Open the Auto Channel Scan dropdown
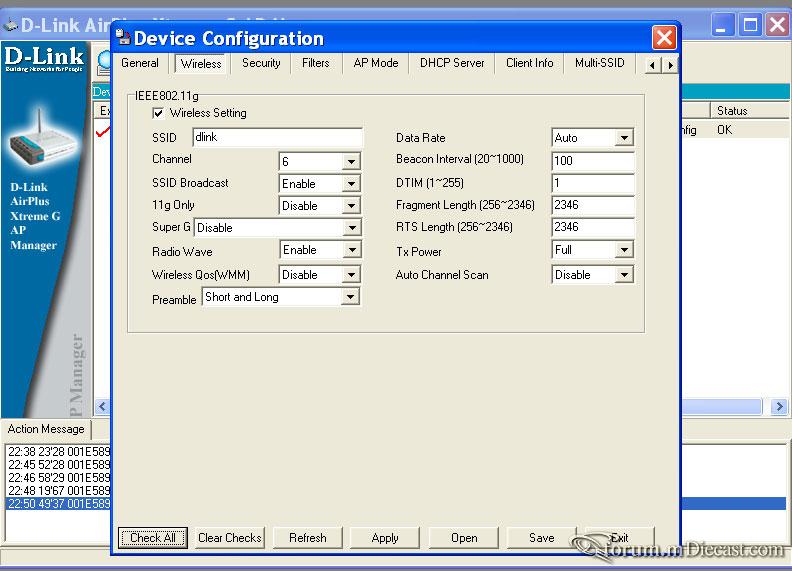The height and width of the screenshot is (571, 792). click(x=624, y=275)
